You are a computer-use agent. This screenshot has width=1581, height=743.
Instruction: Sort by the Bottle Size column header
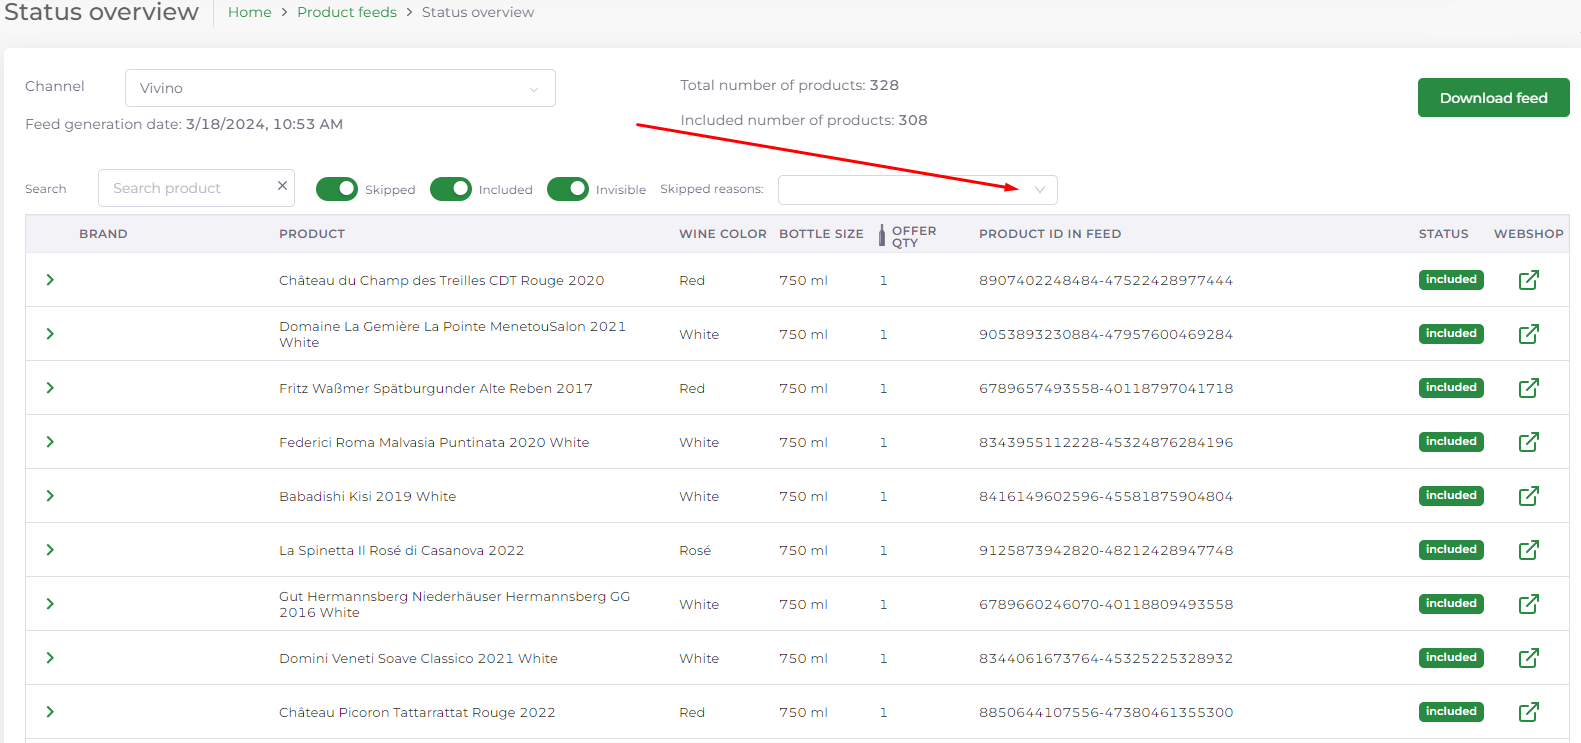click(821, 234)
